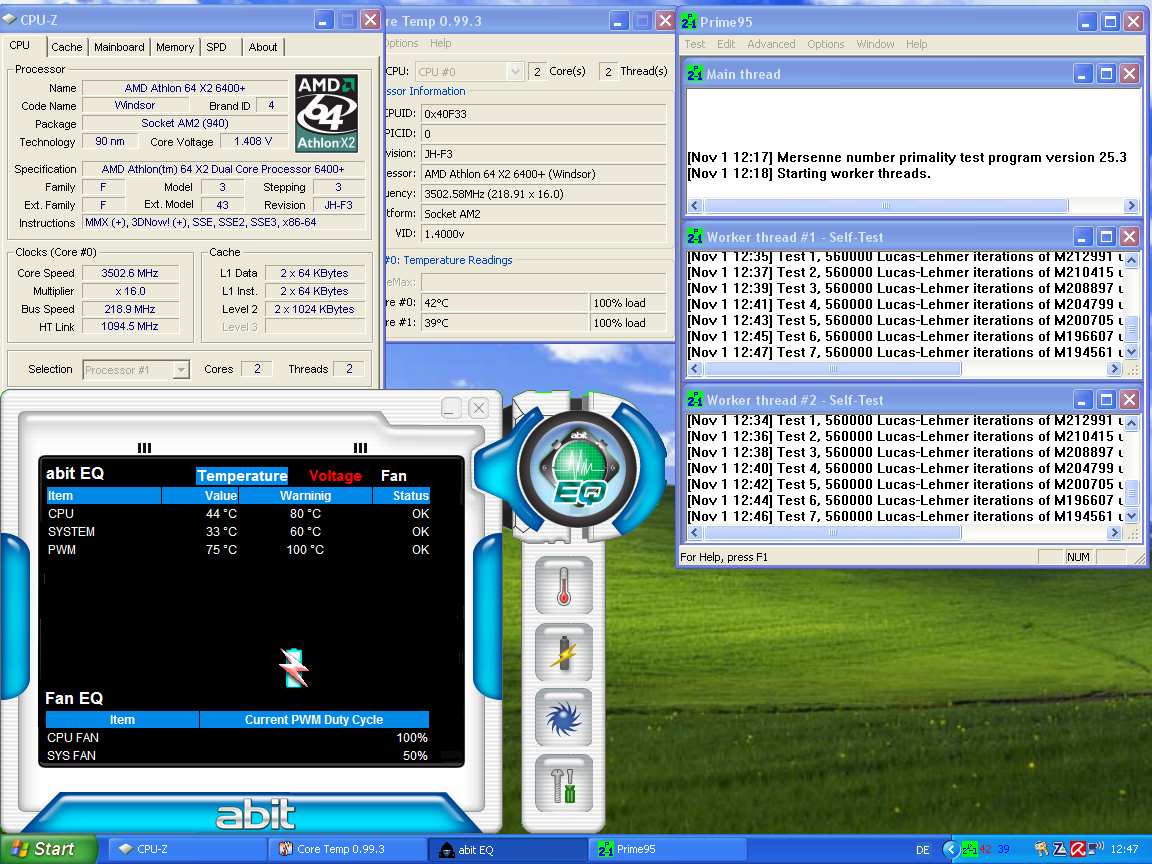Select the About tab in CPU-Z
Screen dimensions: 1152x864
pos(263,47)
